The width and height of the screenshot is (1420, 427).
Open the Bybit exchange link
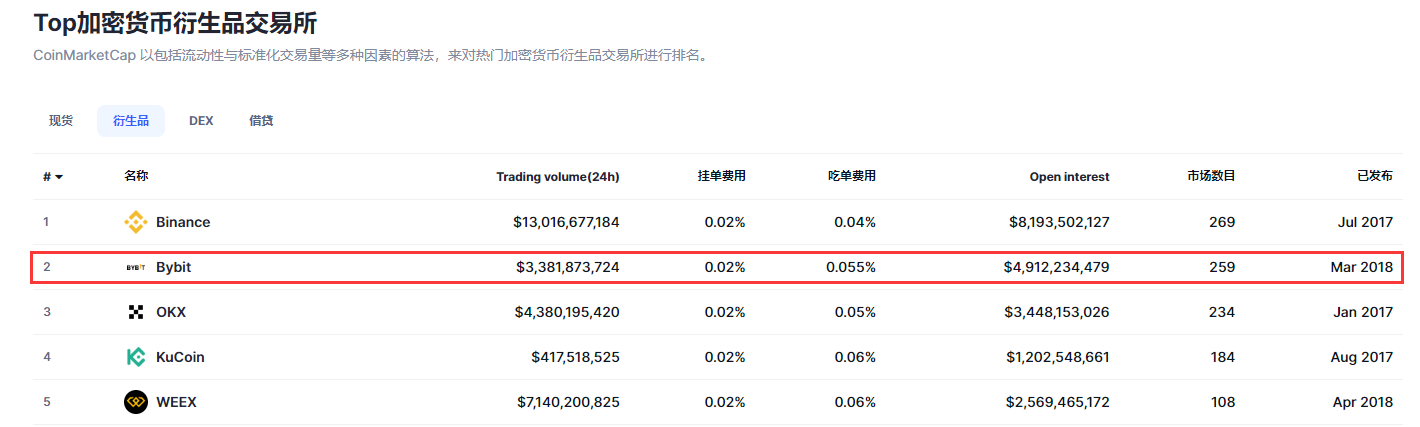pos(173,267)
